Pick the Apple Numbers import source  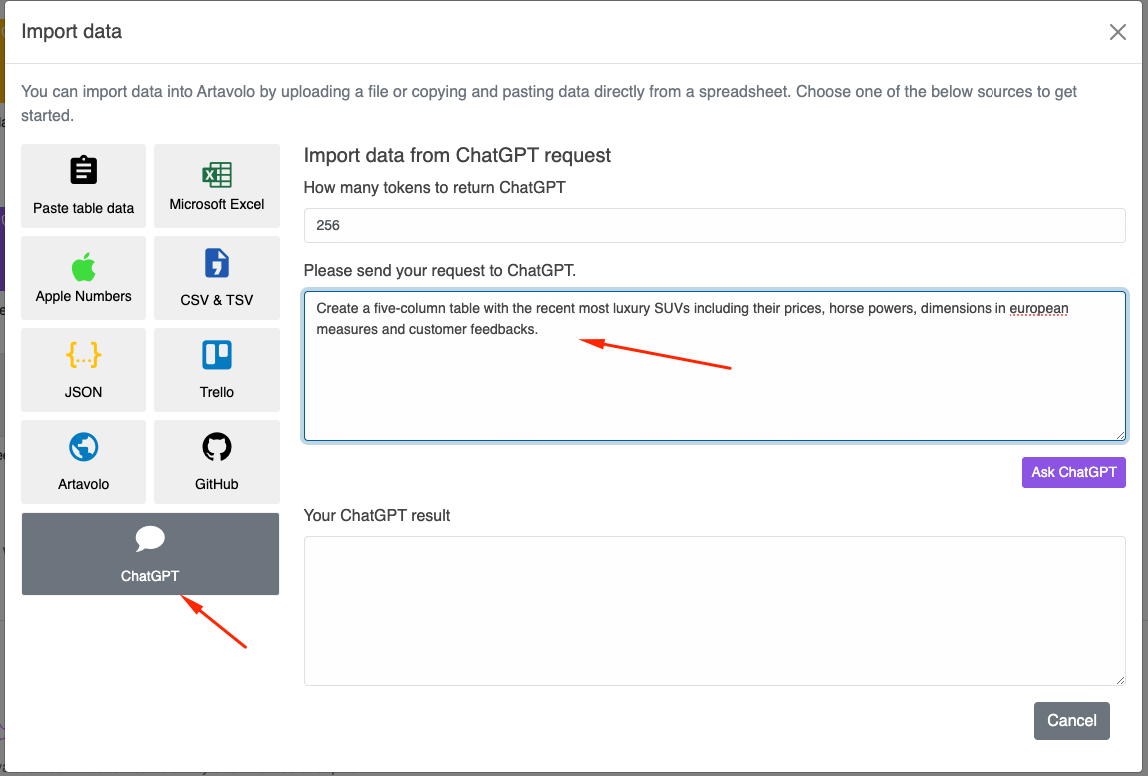83,278
